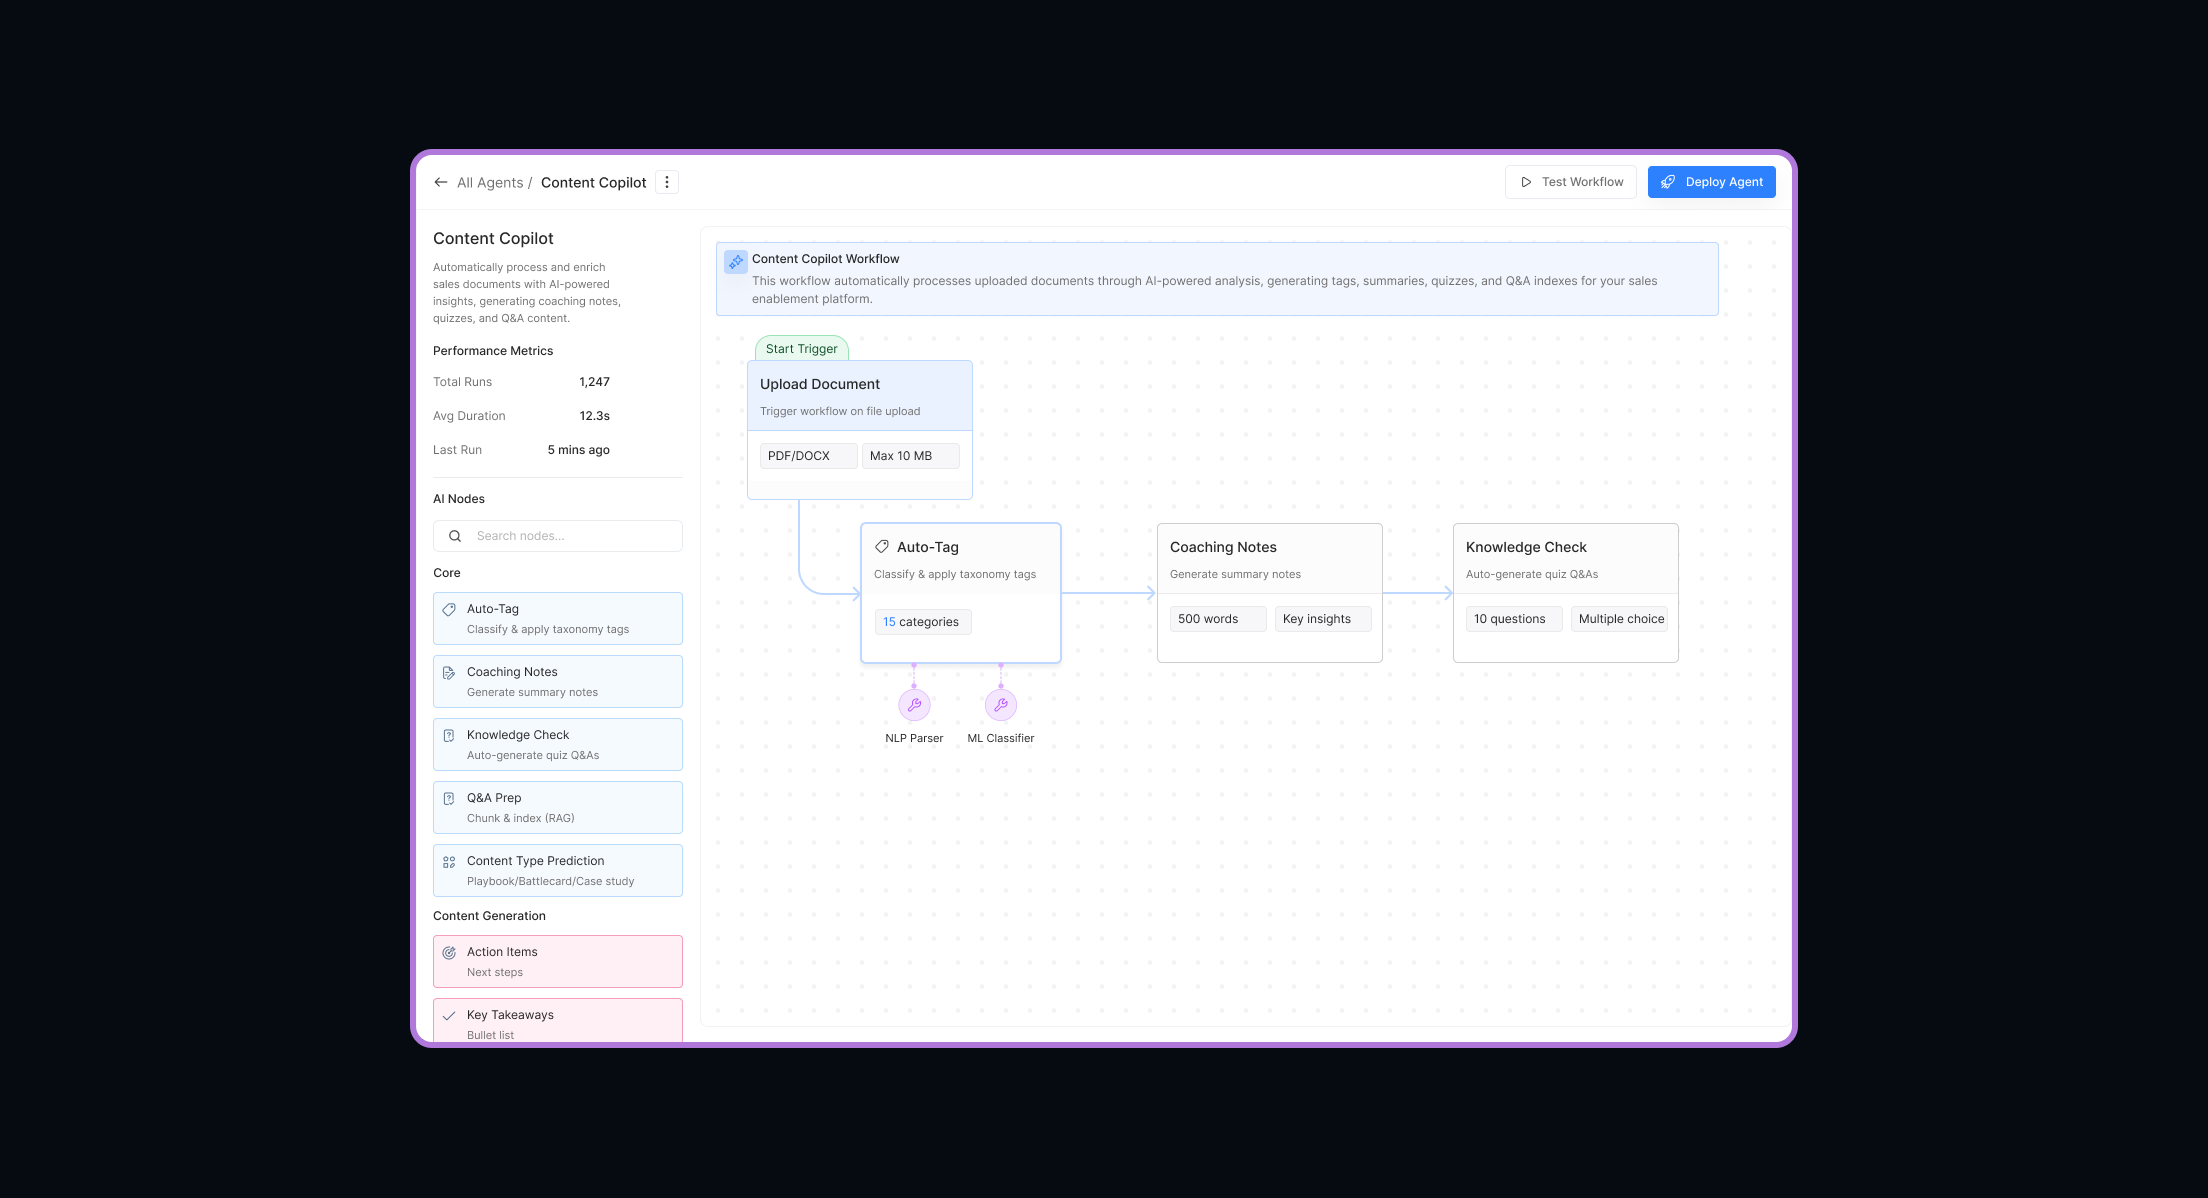Click the Content Type Prediction icon
Viewport: 2208px width, 1198px height.
tap(449, 861)
